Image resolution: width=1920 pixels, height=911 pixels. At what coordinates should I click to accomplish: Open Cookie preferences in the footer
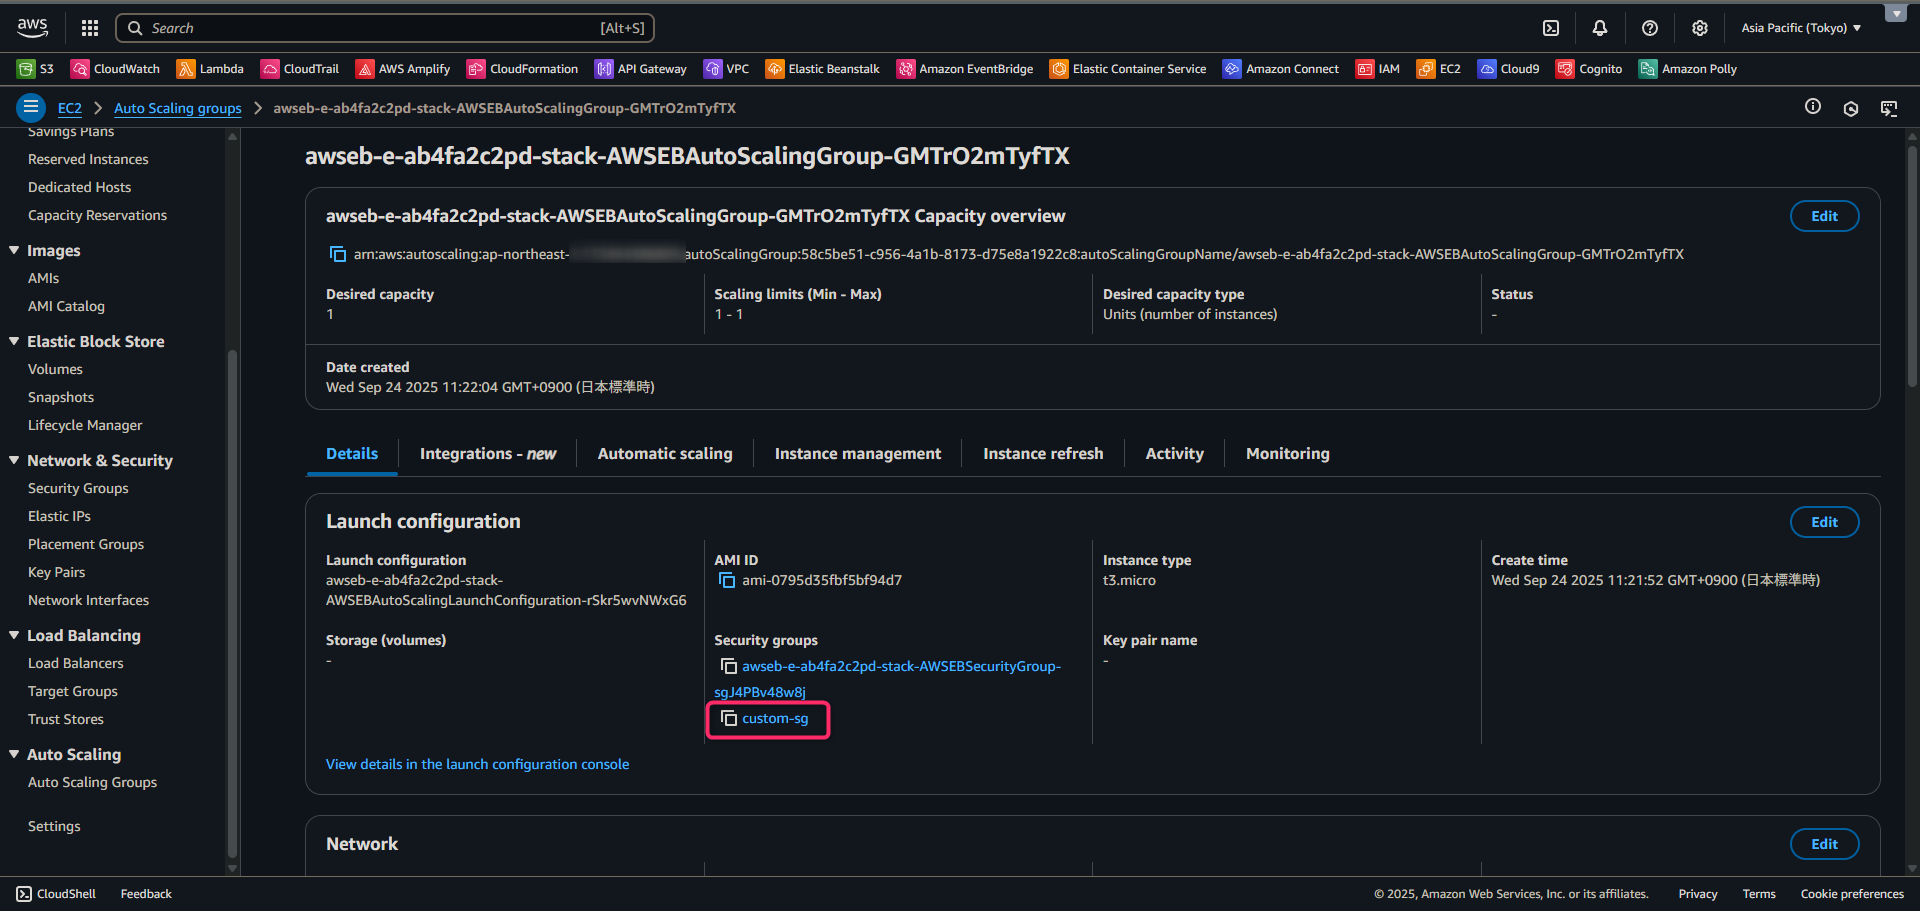[1852, 894]
